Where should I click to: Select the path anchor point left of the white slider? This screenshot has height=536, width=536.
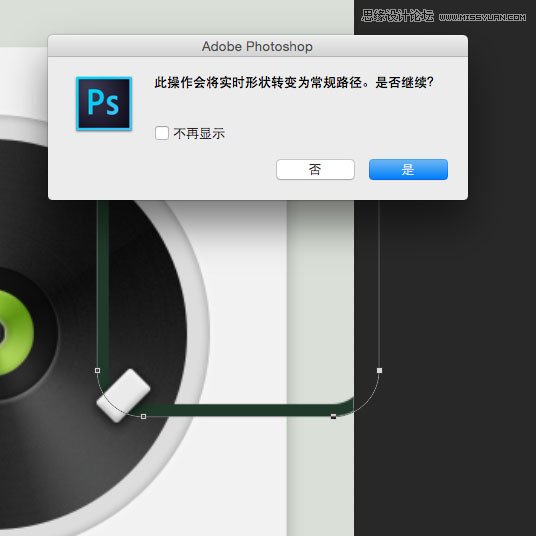[97, 370]
